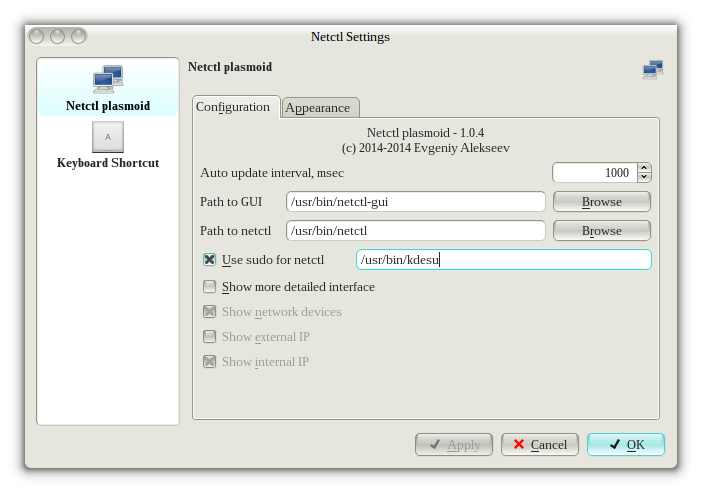Click the auto update interval value field

(x=594, y=173)
